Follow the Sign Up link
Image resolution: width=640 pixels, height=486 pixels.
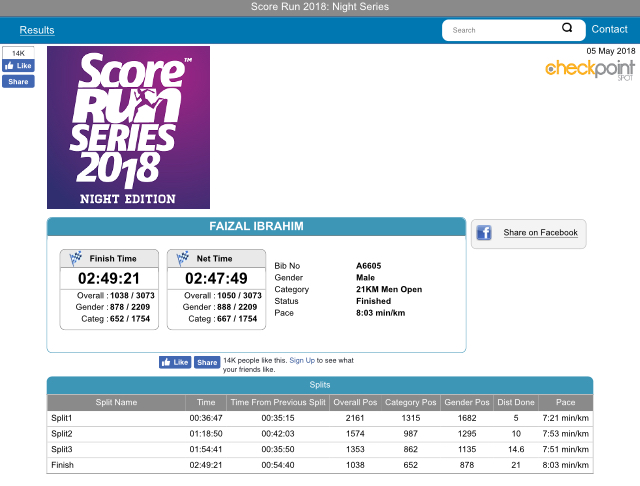pyautogui.click(x=302, y=360)
